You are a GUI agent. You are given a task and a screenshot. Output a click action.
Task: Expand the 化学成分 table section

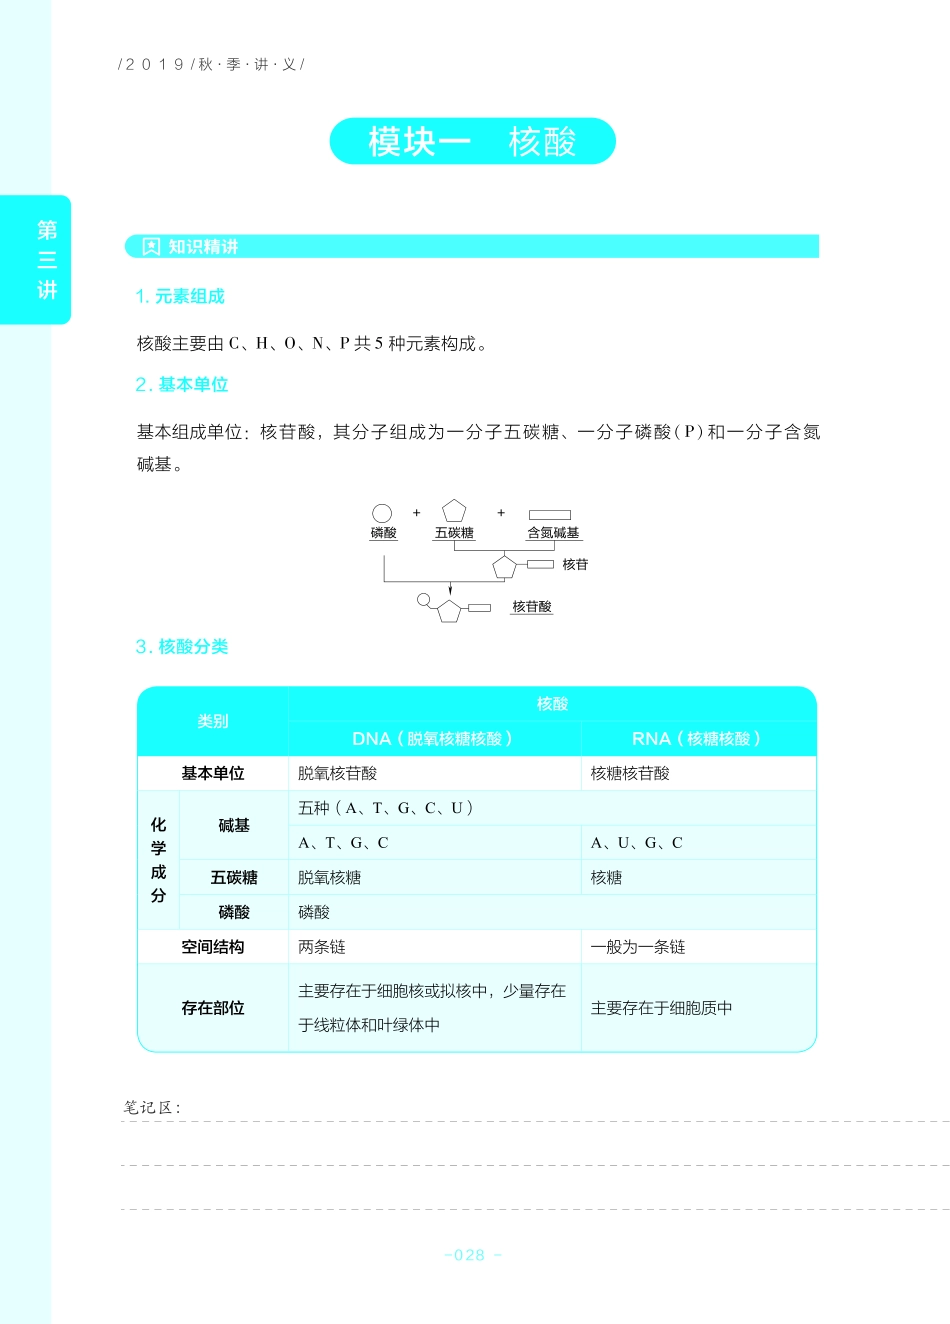[156, 858]
